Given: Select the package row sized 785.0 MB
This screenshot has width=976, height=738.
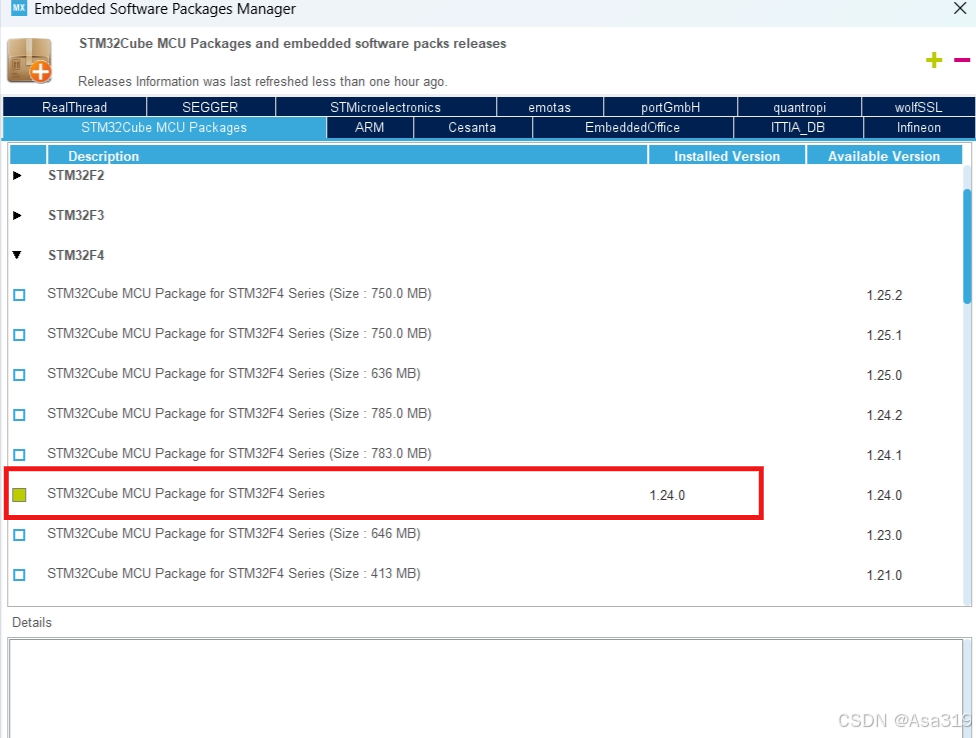Looking at the screenshot, I should click(x=239, y=413).
